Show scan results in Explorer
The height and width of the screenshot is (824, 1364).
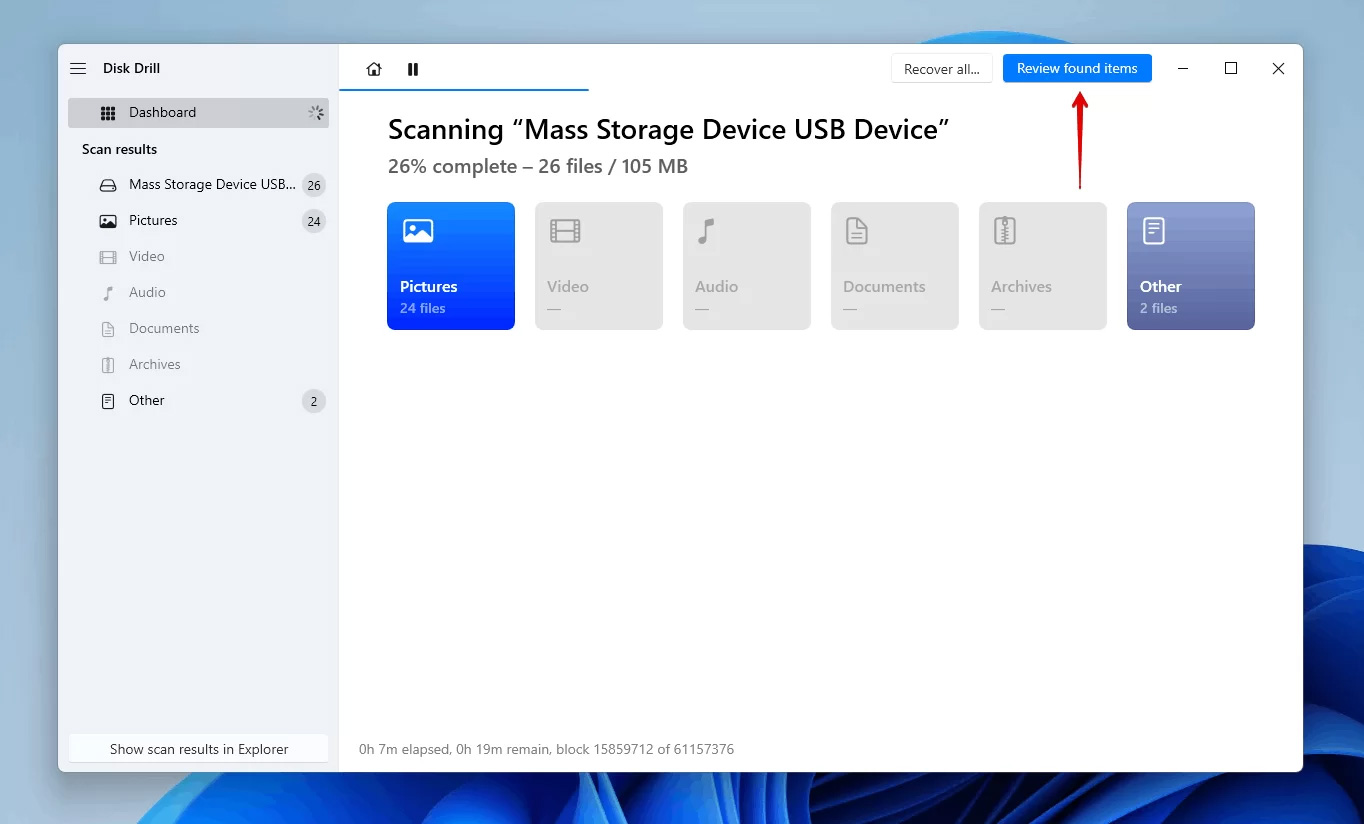click(x=199, y=749)
